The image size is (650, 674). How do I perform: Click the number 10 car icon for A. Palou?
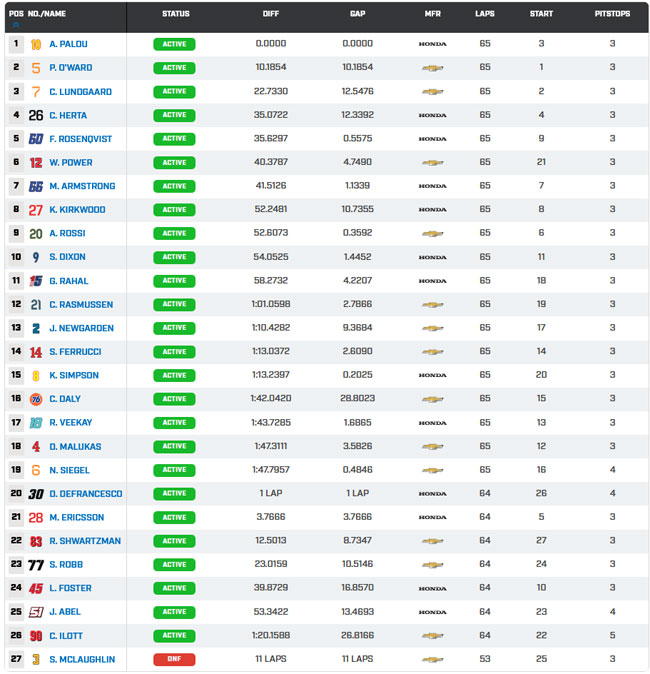click(x=36, y=44)
